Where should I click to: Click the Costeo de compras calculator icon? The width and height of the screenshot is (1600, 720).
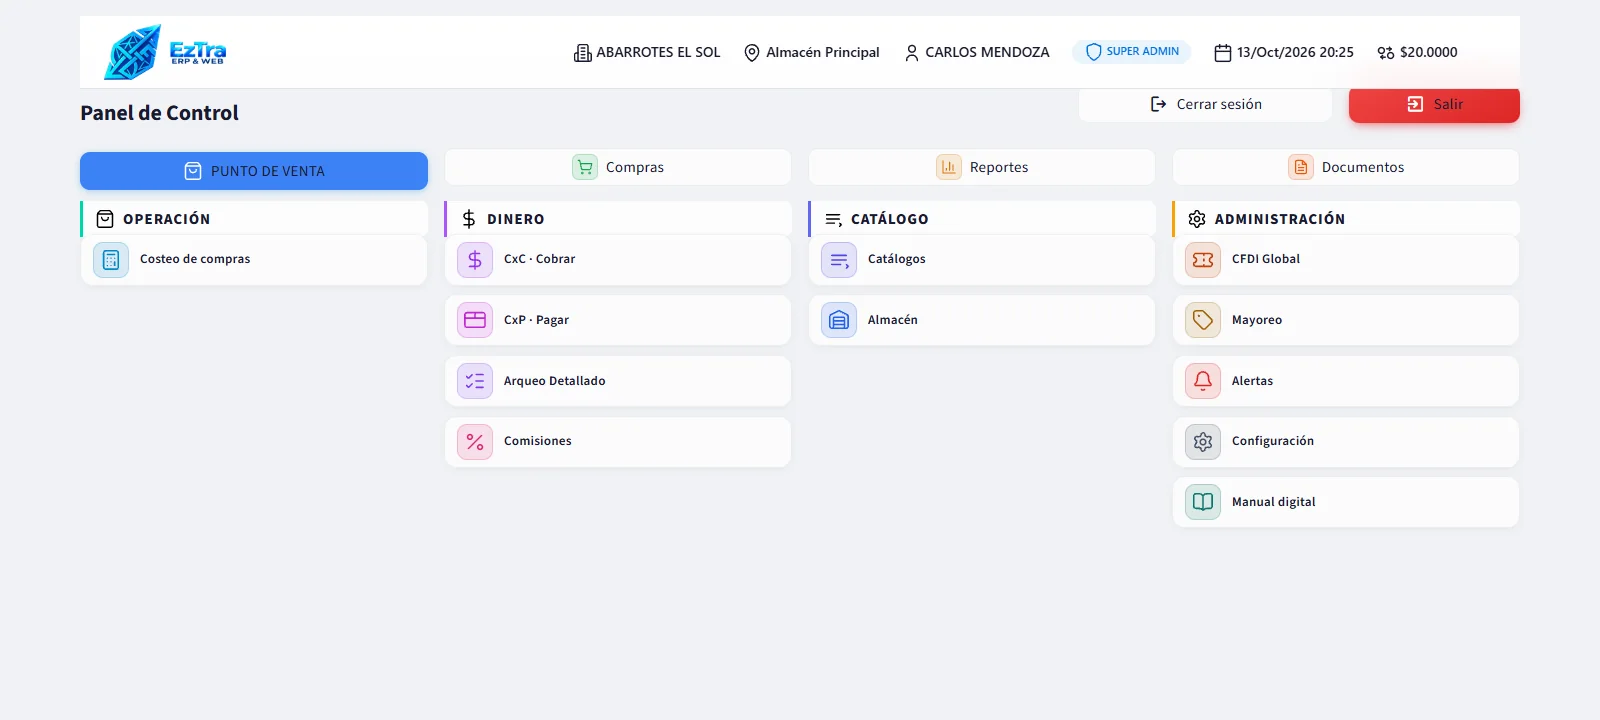[111, 260]
